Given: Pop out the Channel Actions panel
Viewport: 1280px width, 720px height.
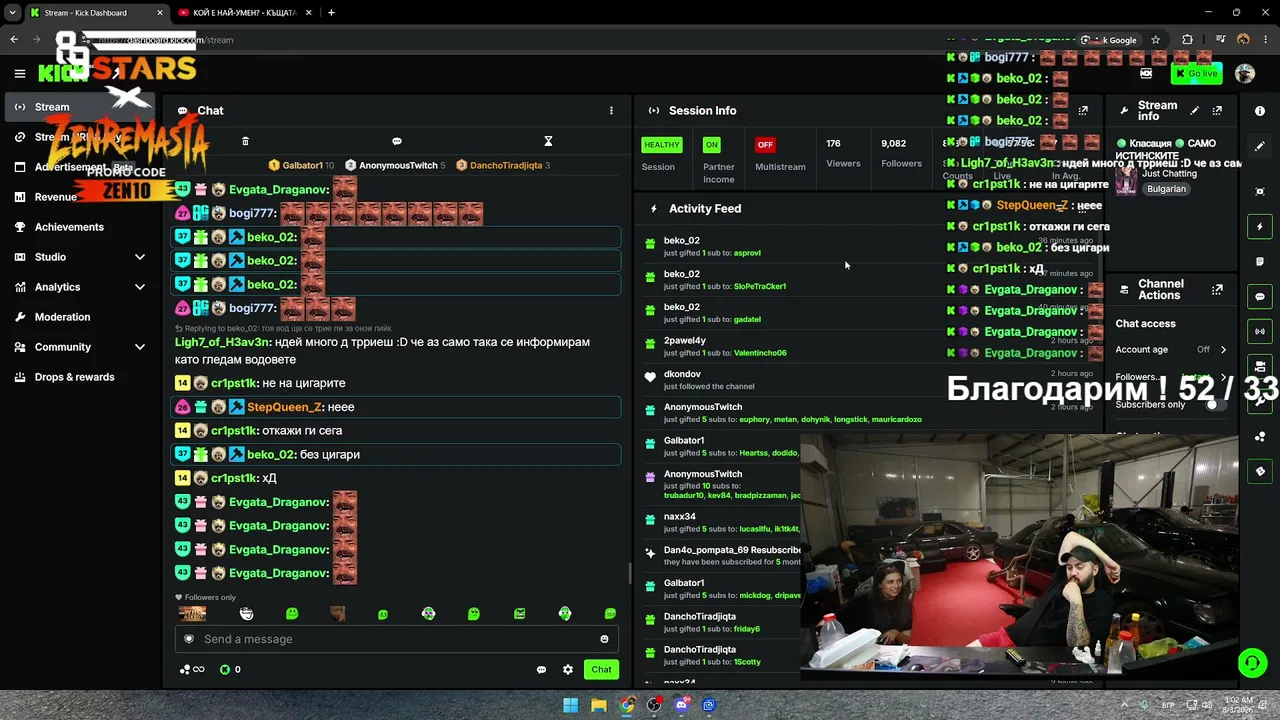Looking at the screenshot, I should (x=1217, y=290).
